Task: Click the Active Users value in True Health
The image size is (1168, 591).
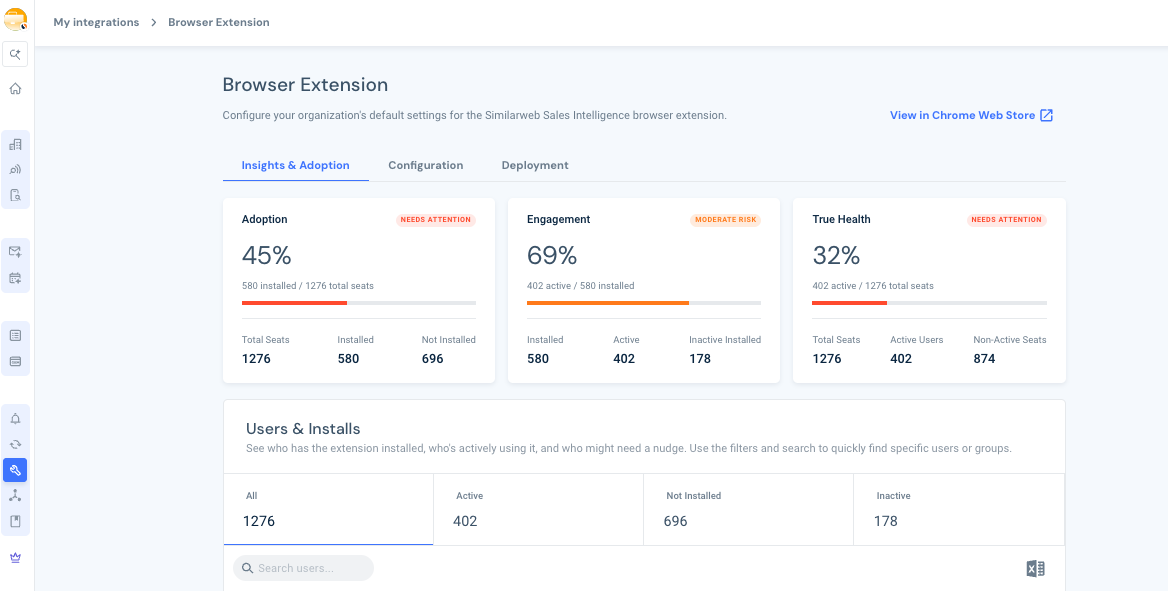Action: pyautogui.click(x=901, y=358)
